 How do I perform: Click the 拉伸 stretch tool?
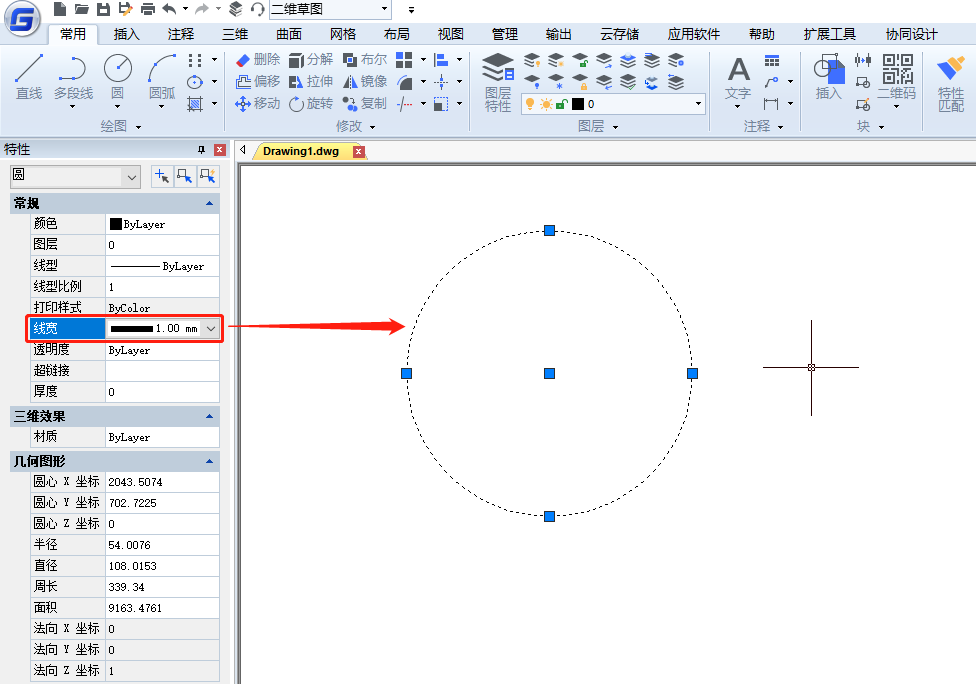click(x=311, y=82)
